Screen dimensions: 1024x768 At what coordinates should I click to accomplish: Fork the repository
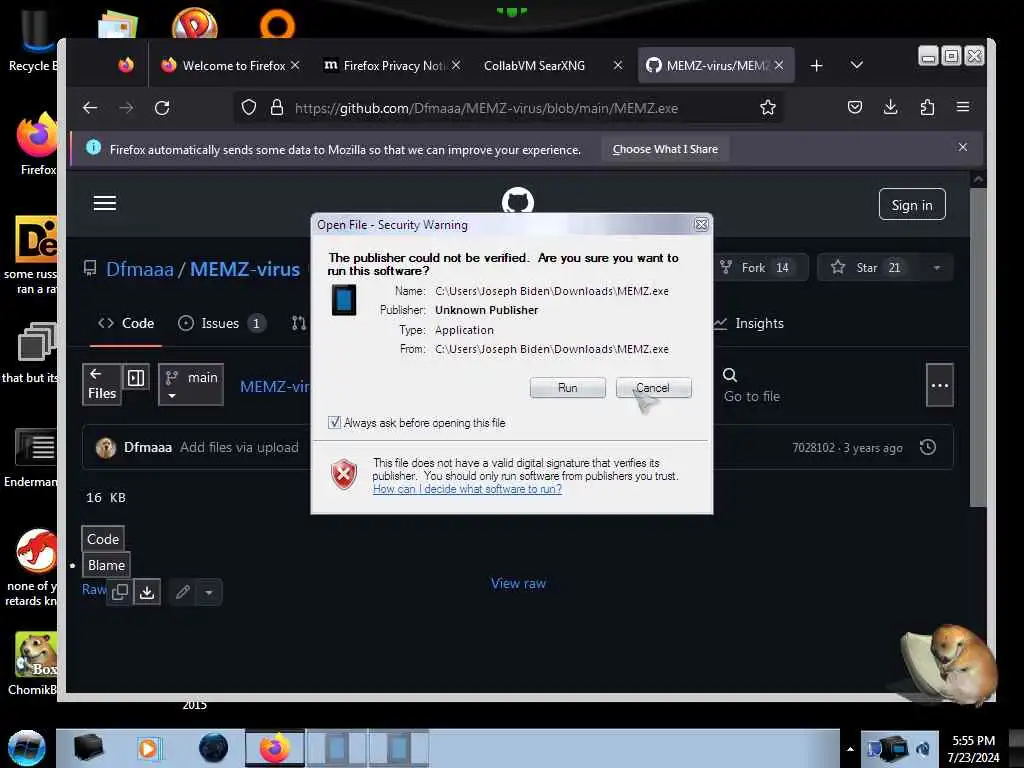[761, 267]
